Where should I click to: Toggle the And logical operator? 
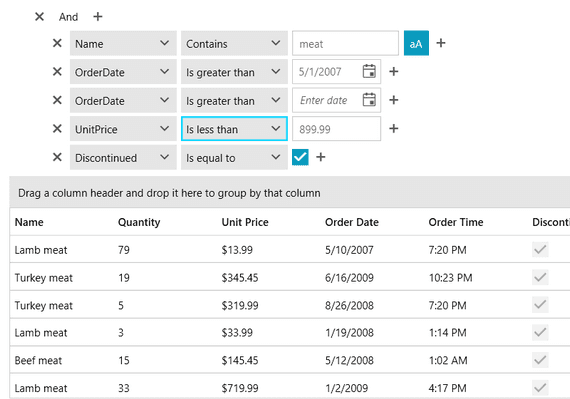coord(68,17)
